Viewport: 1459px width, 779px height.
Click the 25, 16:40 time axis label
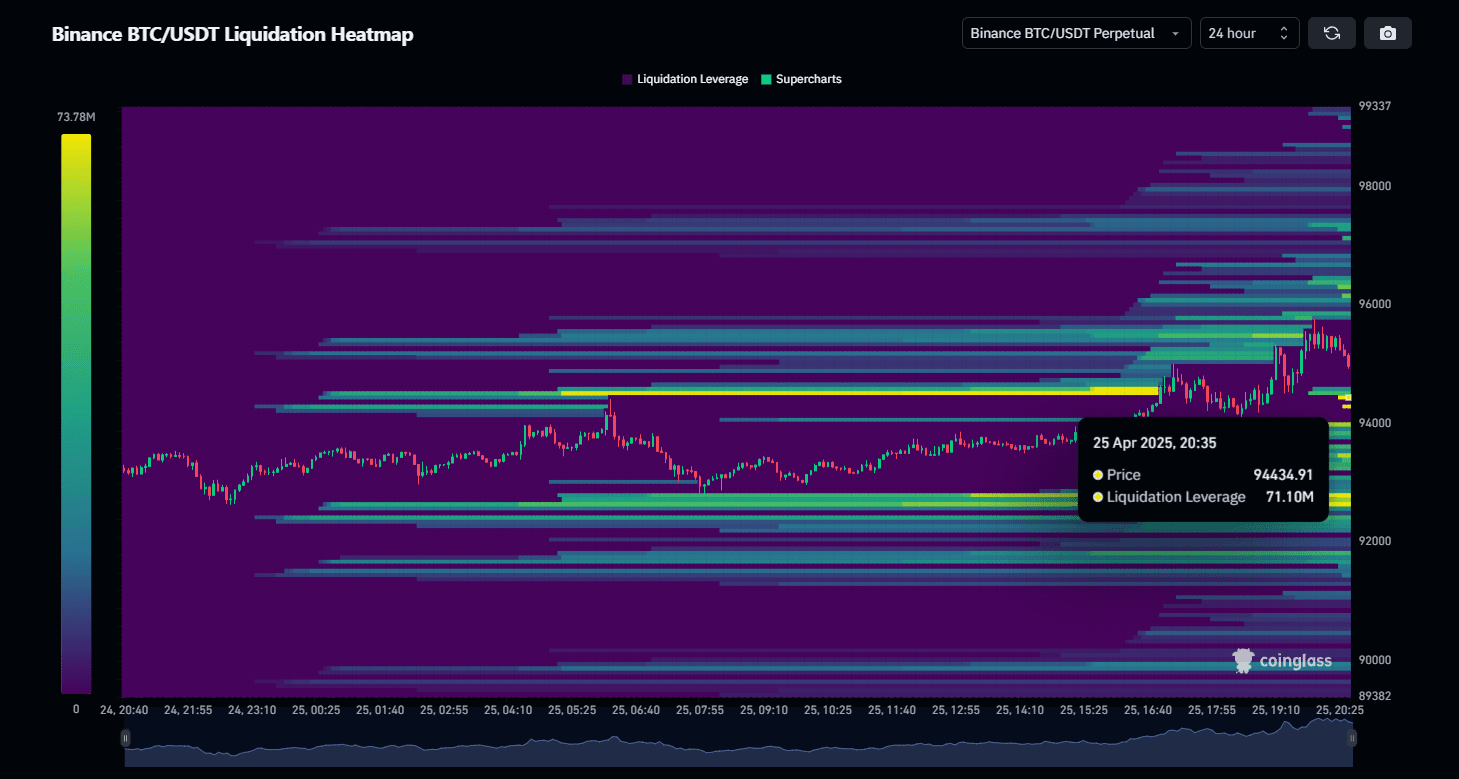coord(1148,710)
